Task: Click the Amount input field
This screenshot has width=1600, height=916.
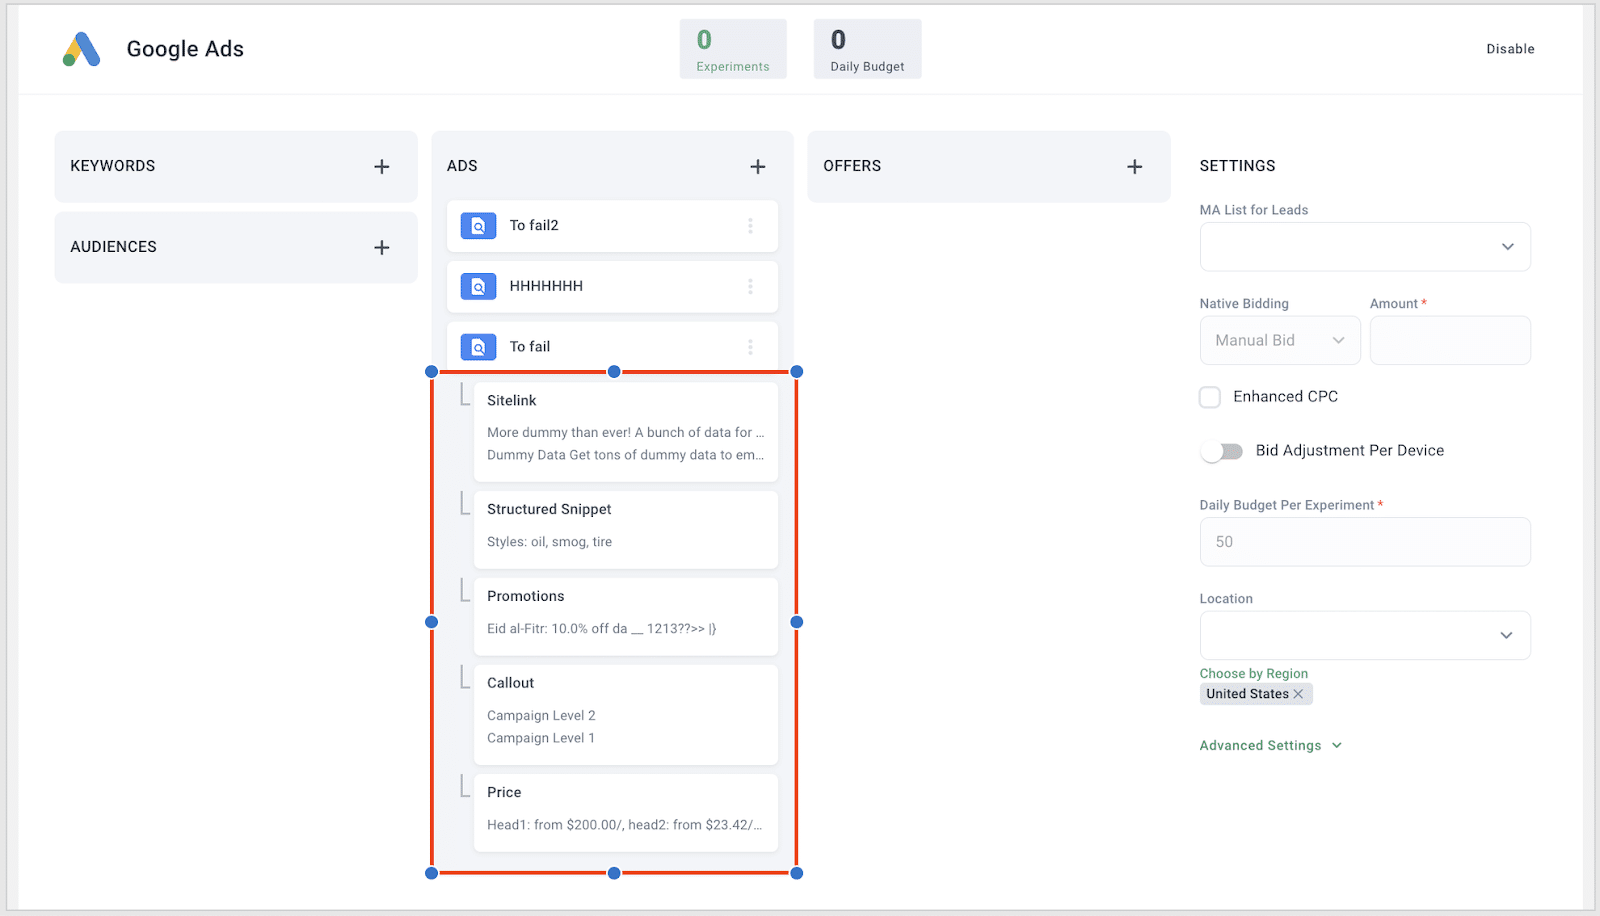Action: coord(1450,341)
